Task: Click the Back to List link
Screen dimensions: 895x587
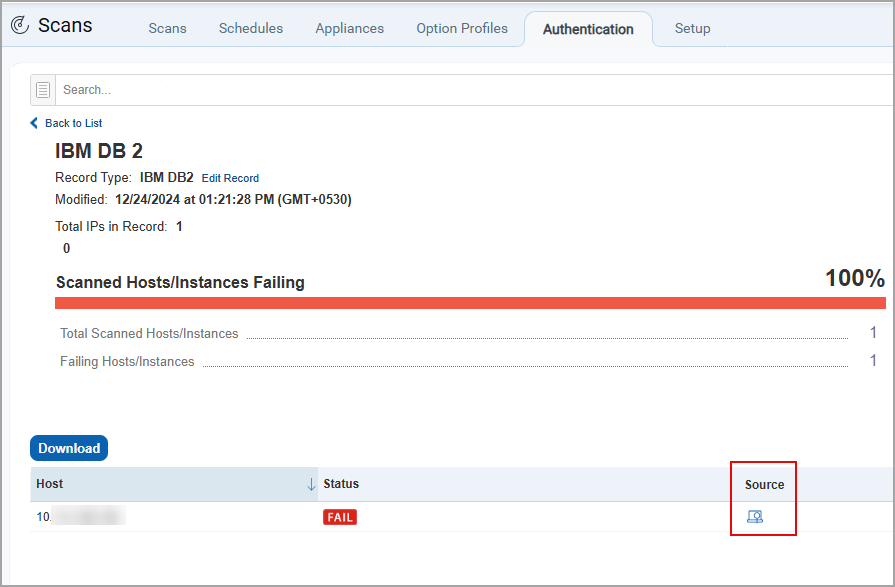Action: point(72,123)
